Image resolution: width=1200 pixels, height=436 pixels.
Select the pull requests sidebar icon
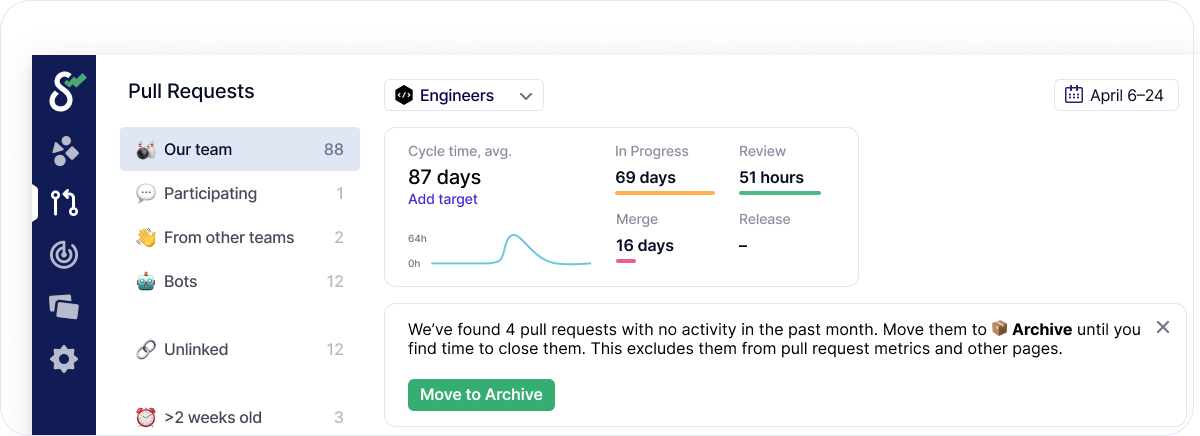pyautogui.click(x=65, y=203)
